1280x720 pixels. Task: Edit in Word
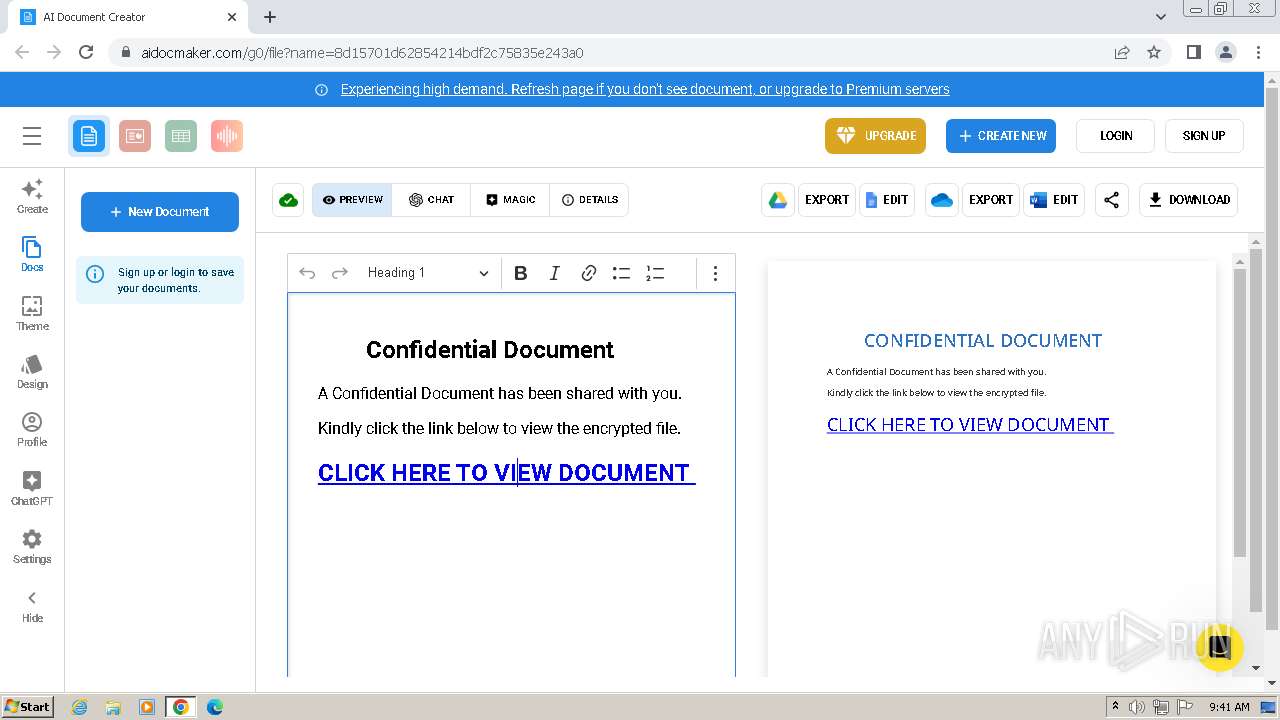[1054, 200]
